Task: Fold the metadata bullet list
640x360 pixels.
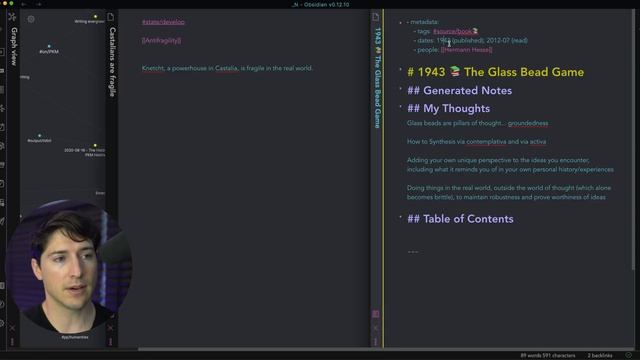Action: (x=400, y=22)
